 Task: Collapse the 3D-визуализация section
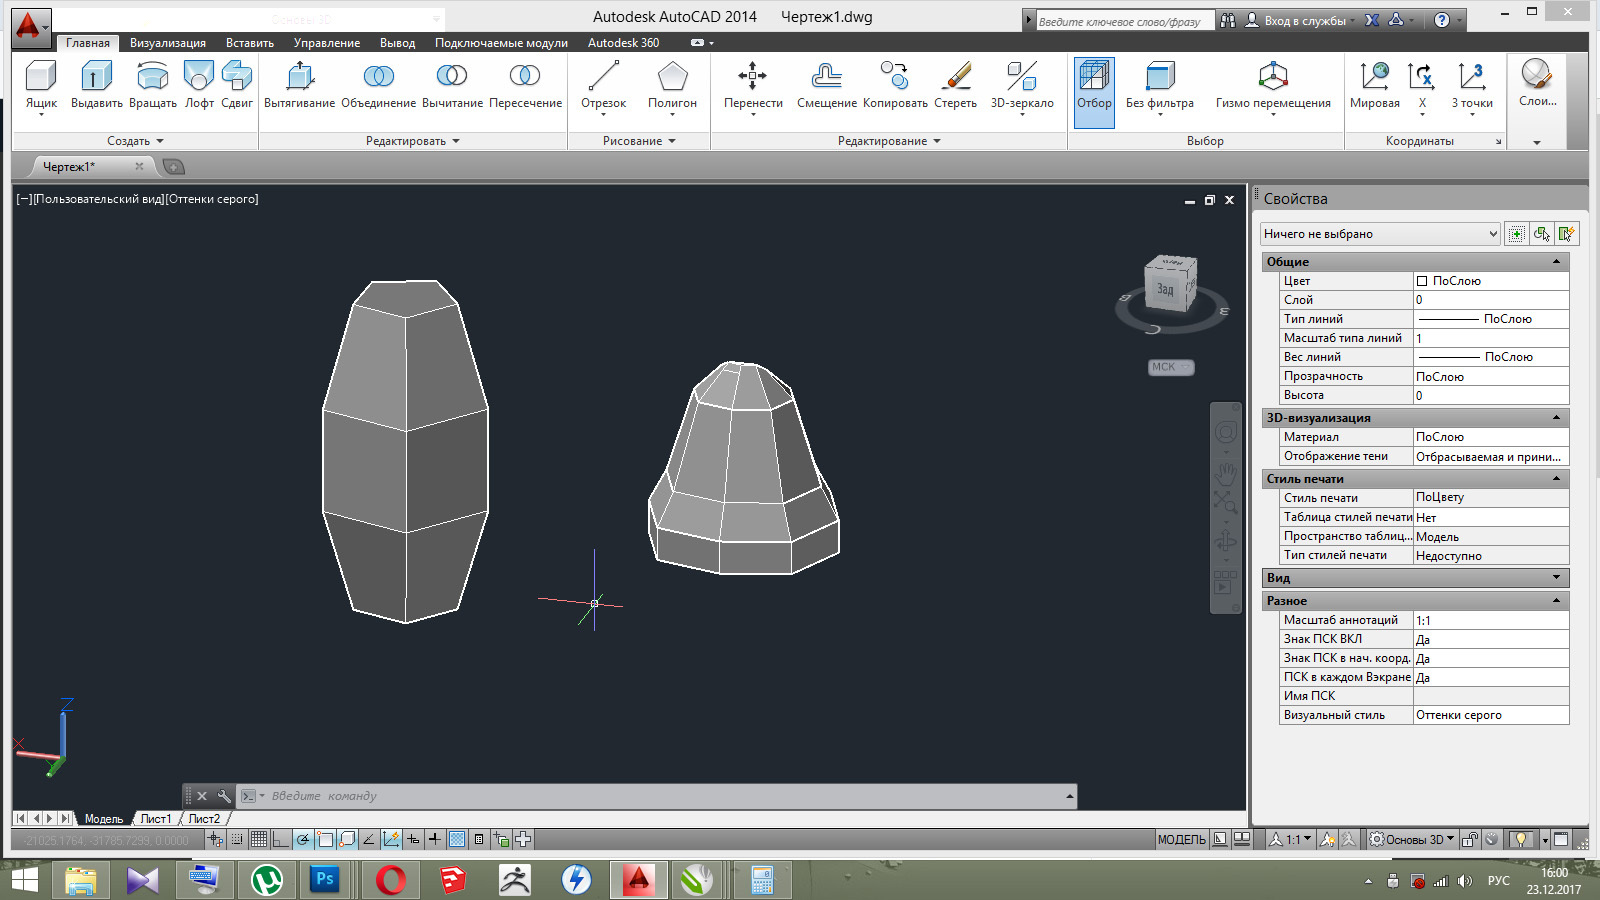tap(1556, 418)
